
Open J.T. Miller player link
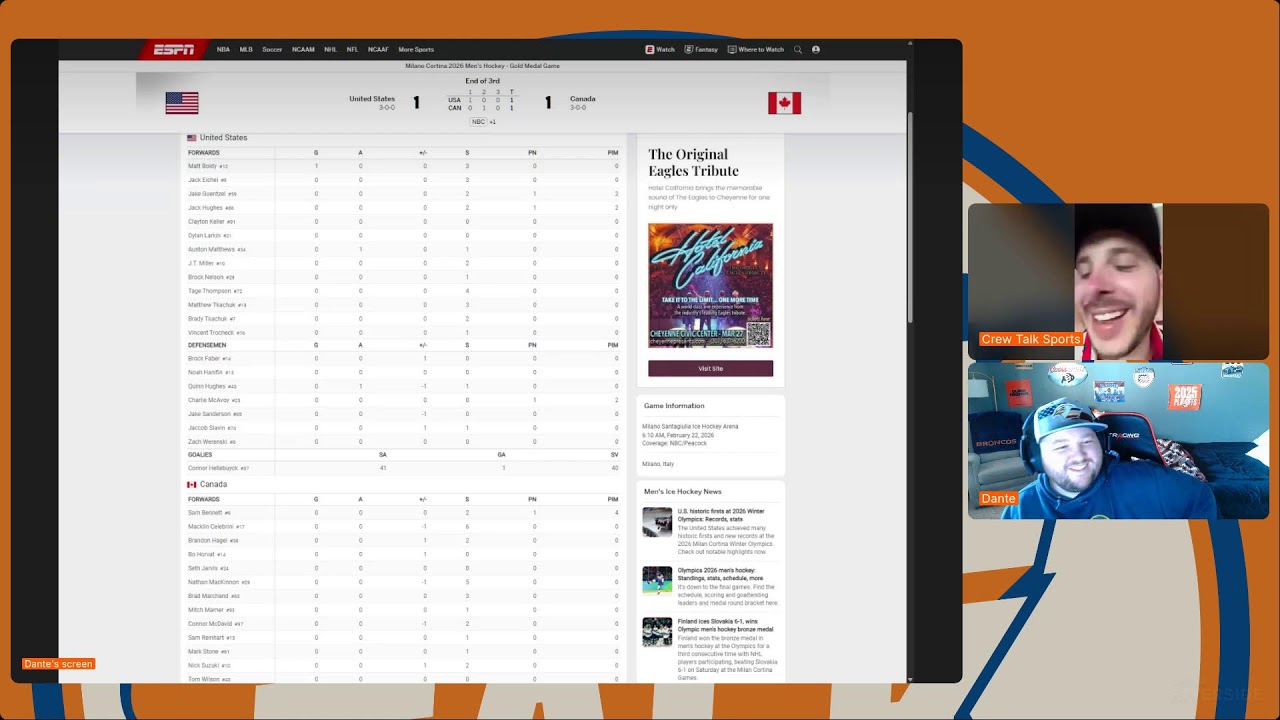click(x=200, y=263)
